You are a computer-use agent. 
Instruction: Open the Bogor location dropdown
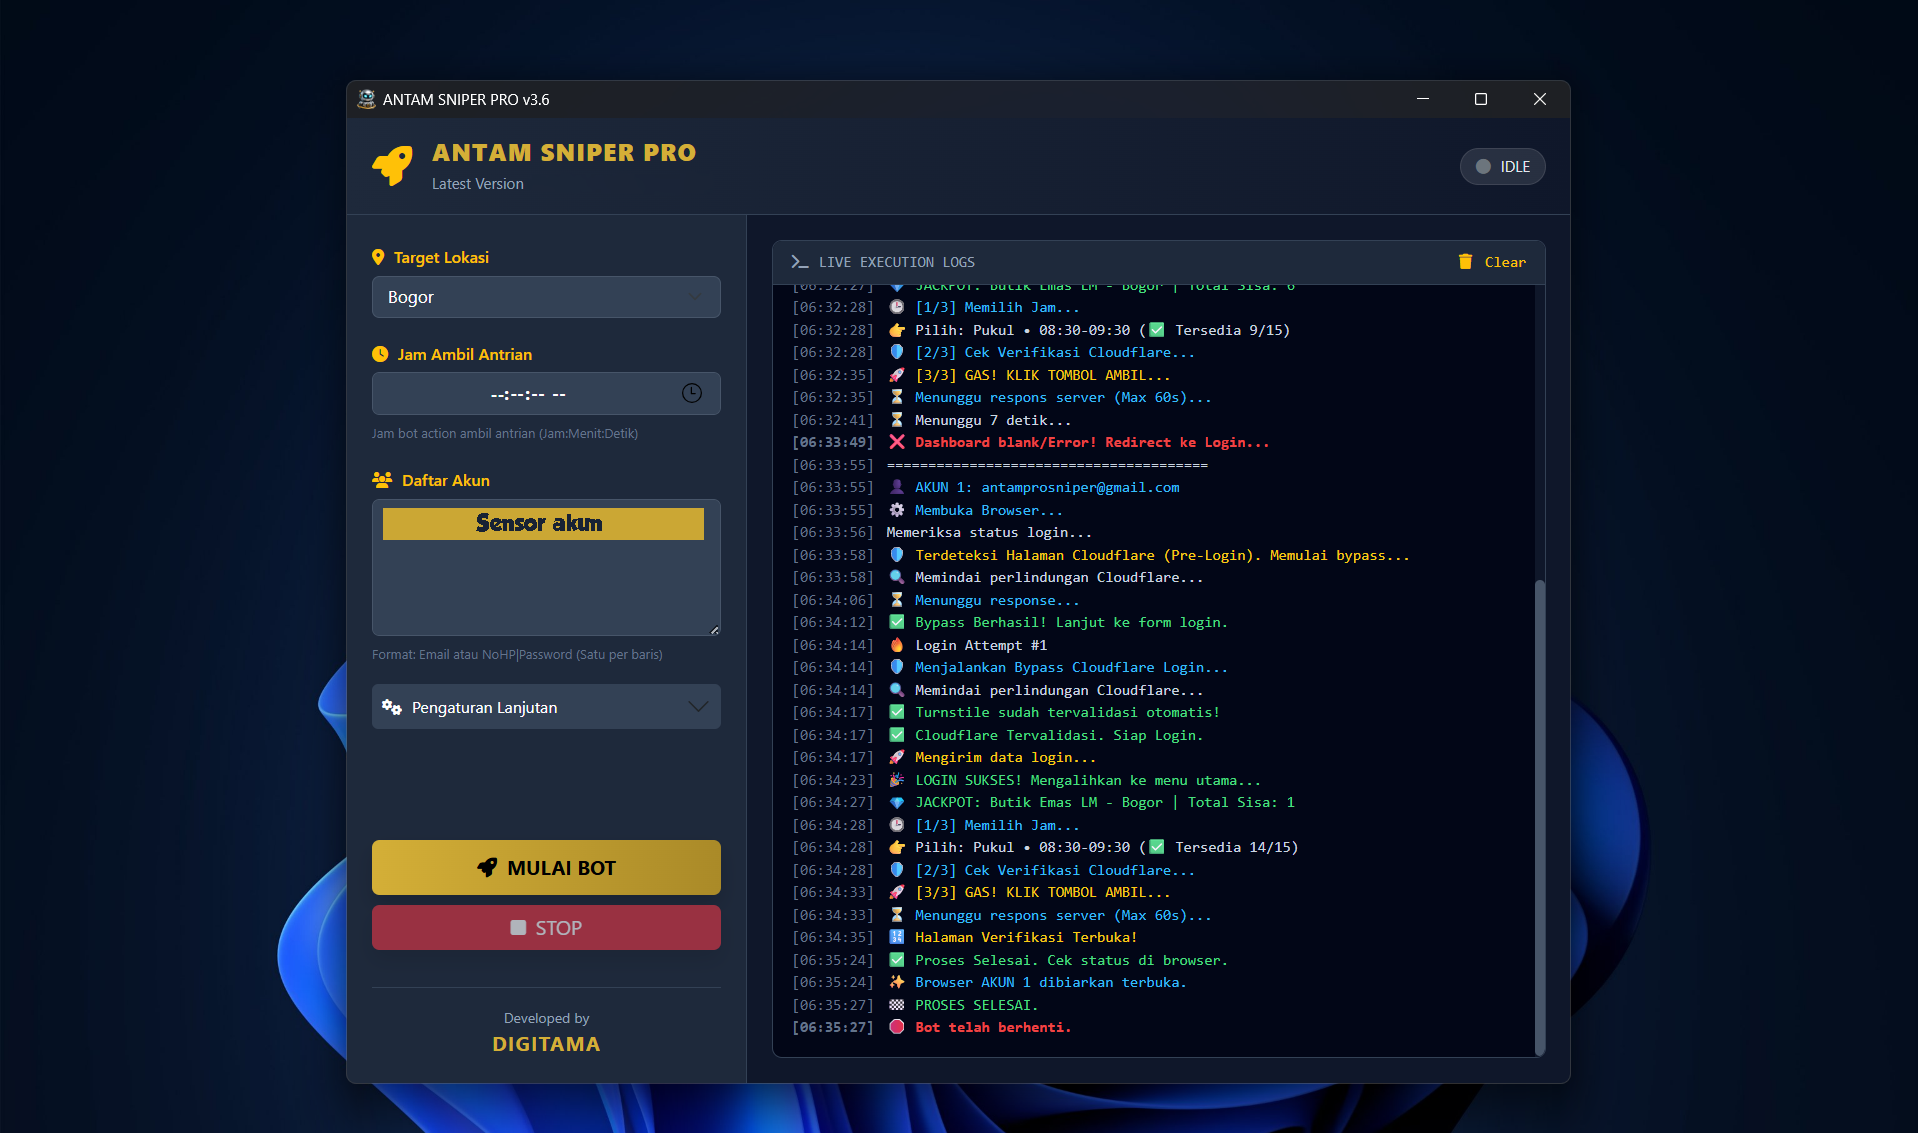546,297
